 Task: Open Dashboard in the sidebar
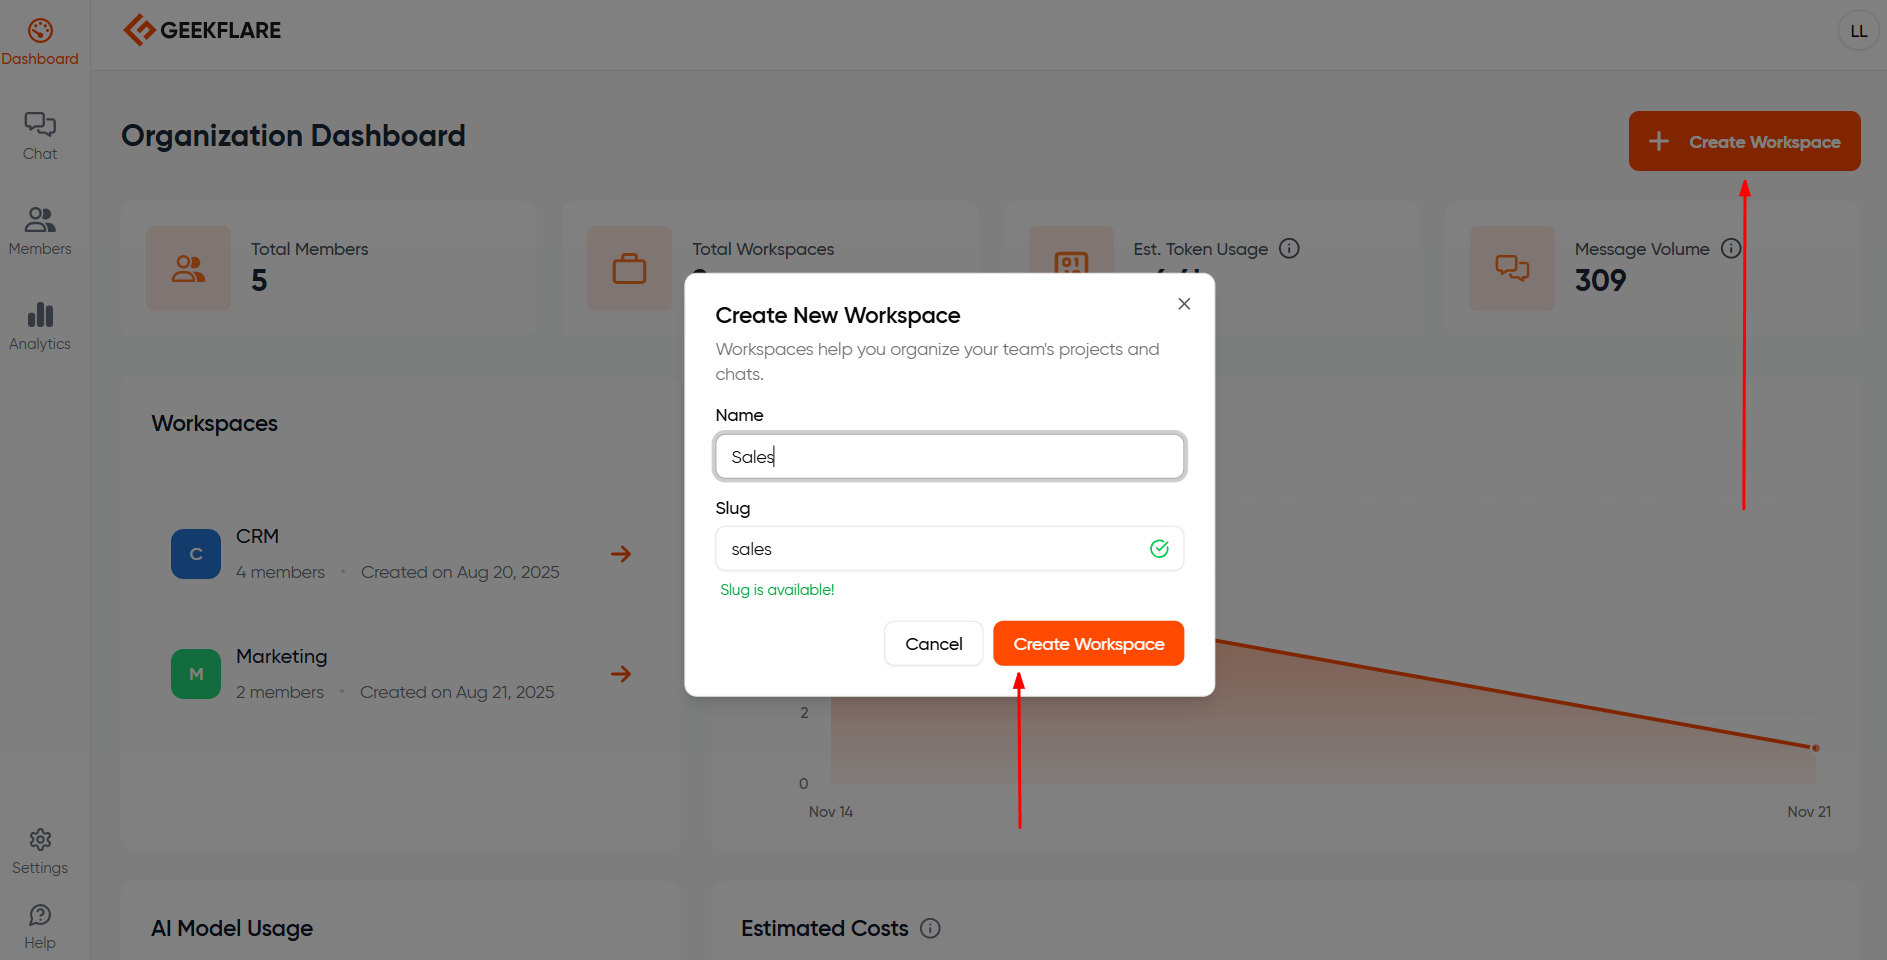coord(40,42)
